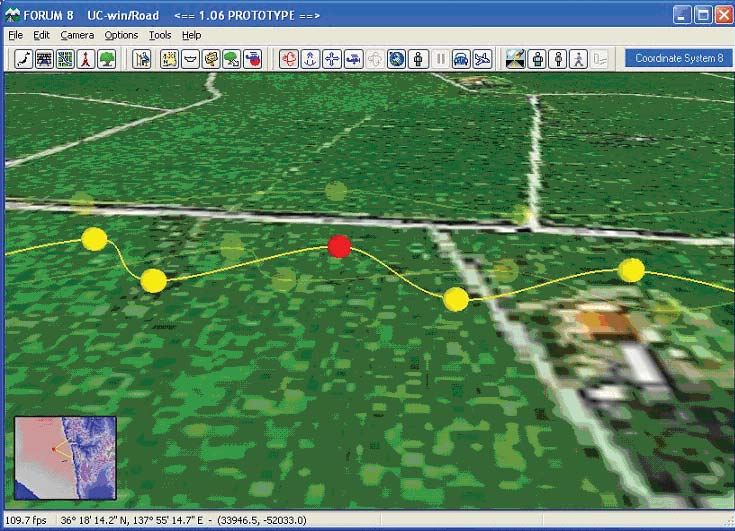Activate the red rotate globe icon
Viewport: 735px width, 531px height.
(289, 60)
